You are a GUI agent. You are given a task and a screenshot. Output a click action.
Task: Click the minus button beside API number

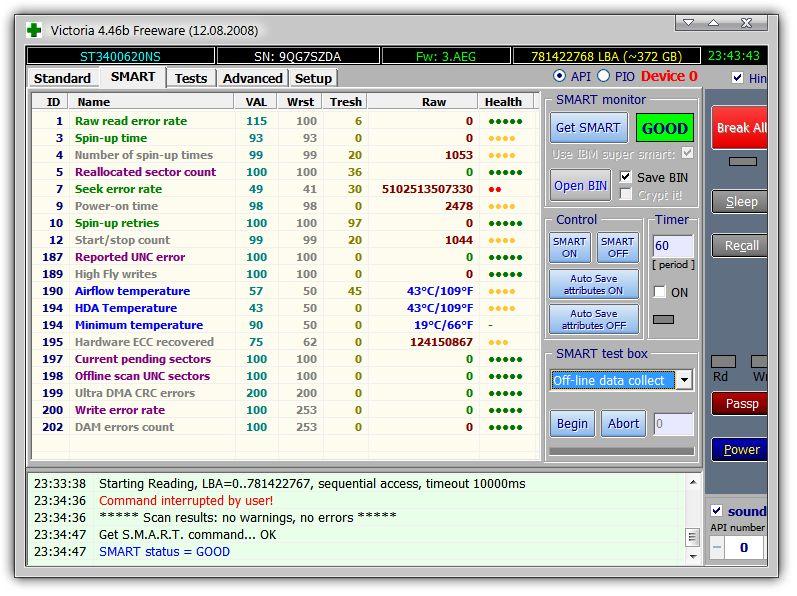point(717,547)
